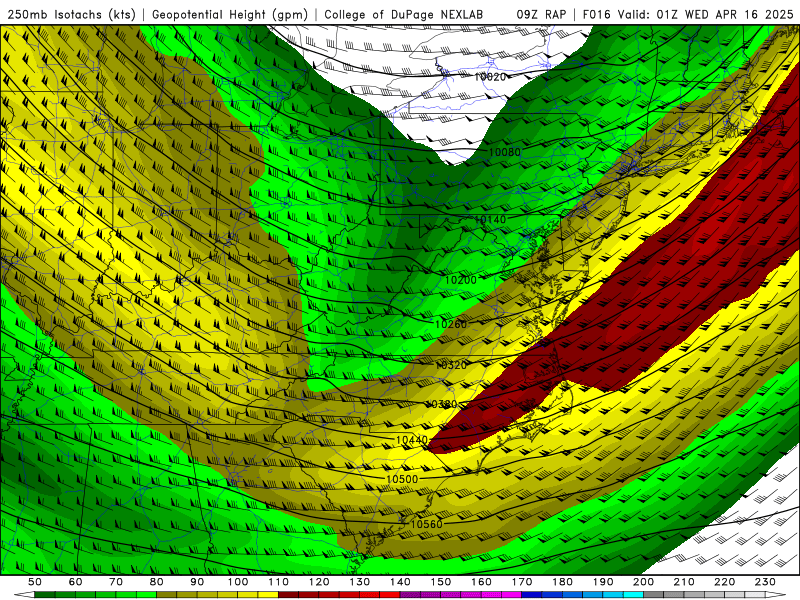Click the 60 value on the color scale
Viewport: 800px width, 600px height.
[76, 582]
